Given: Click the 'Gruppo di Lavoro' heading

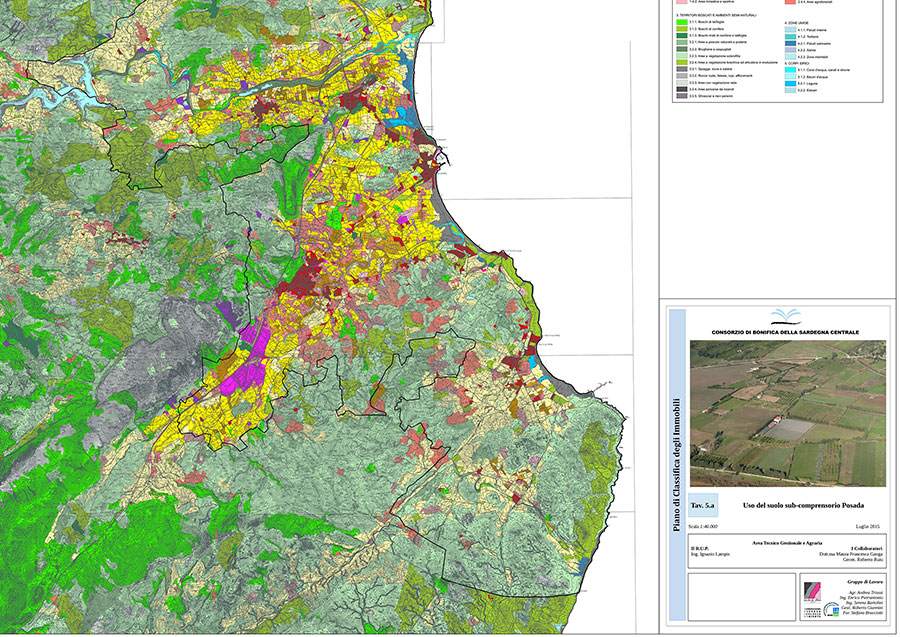Looking at the screenshot, I should tap(866, 582).
